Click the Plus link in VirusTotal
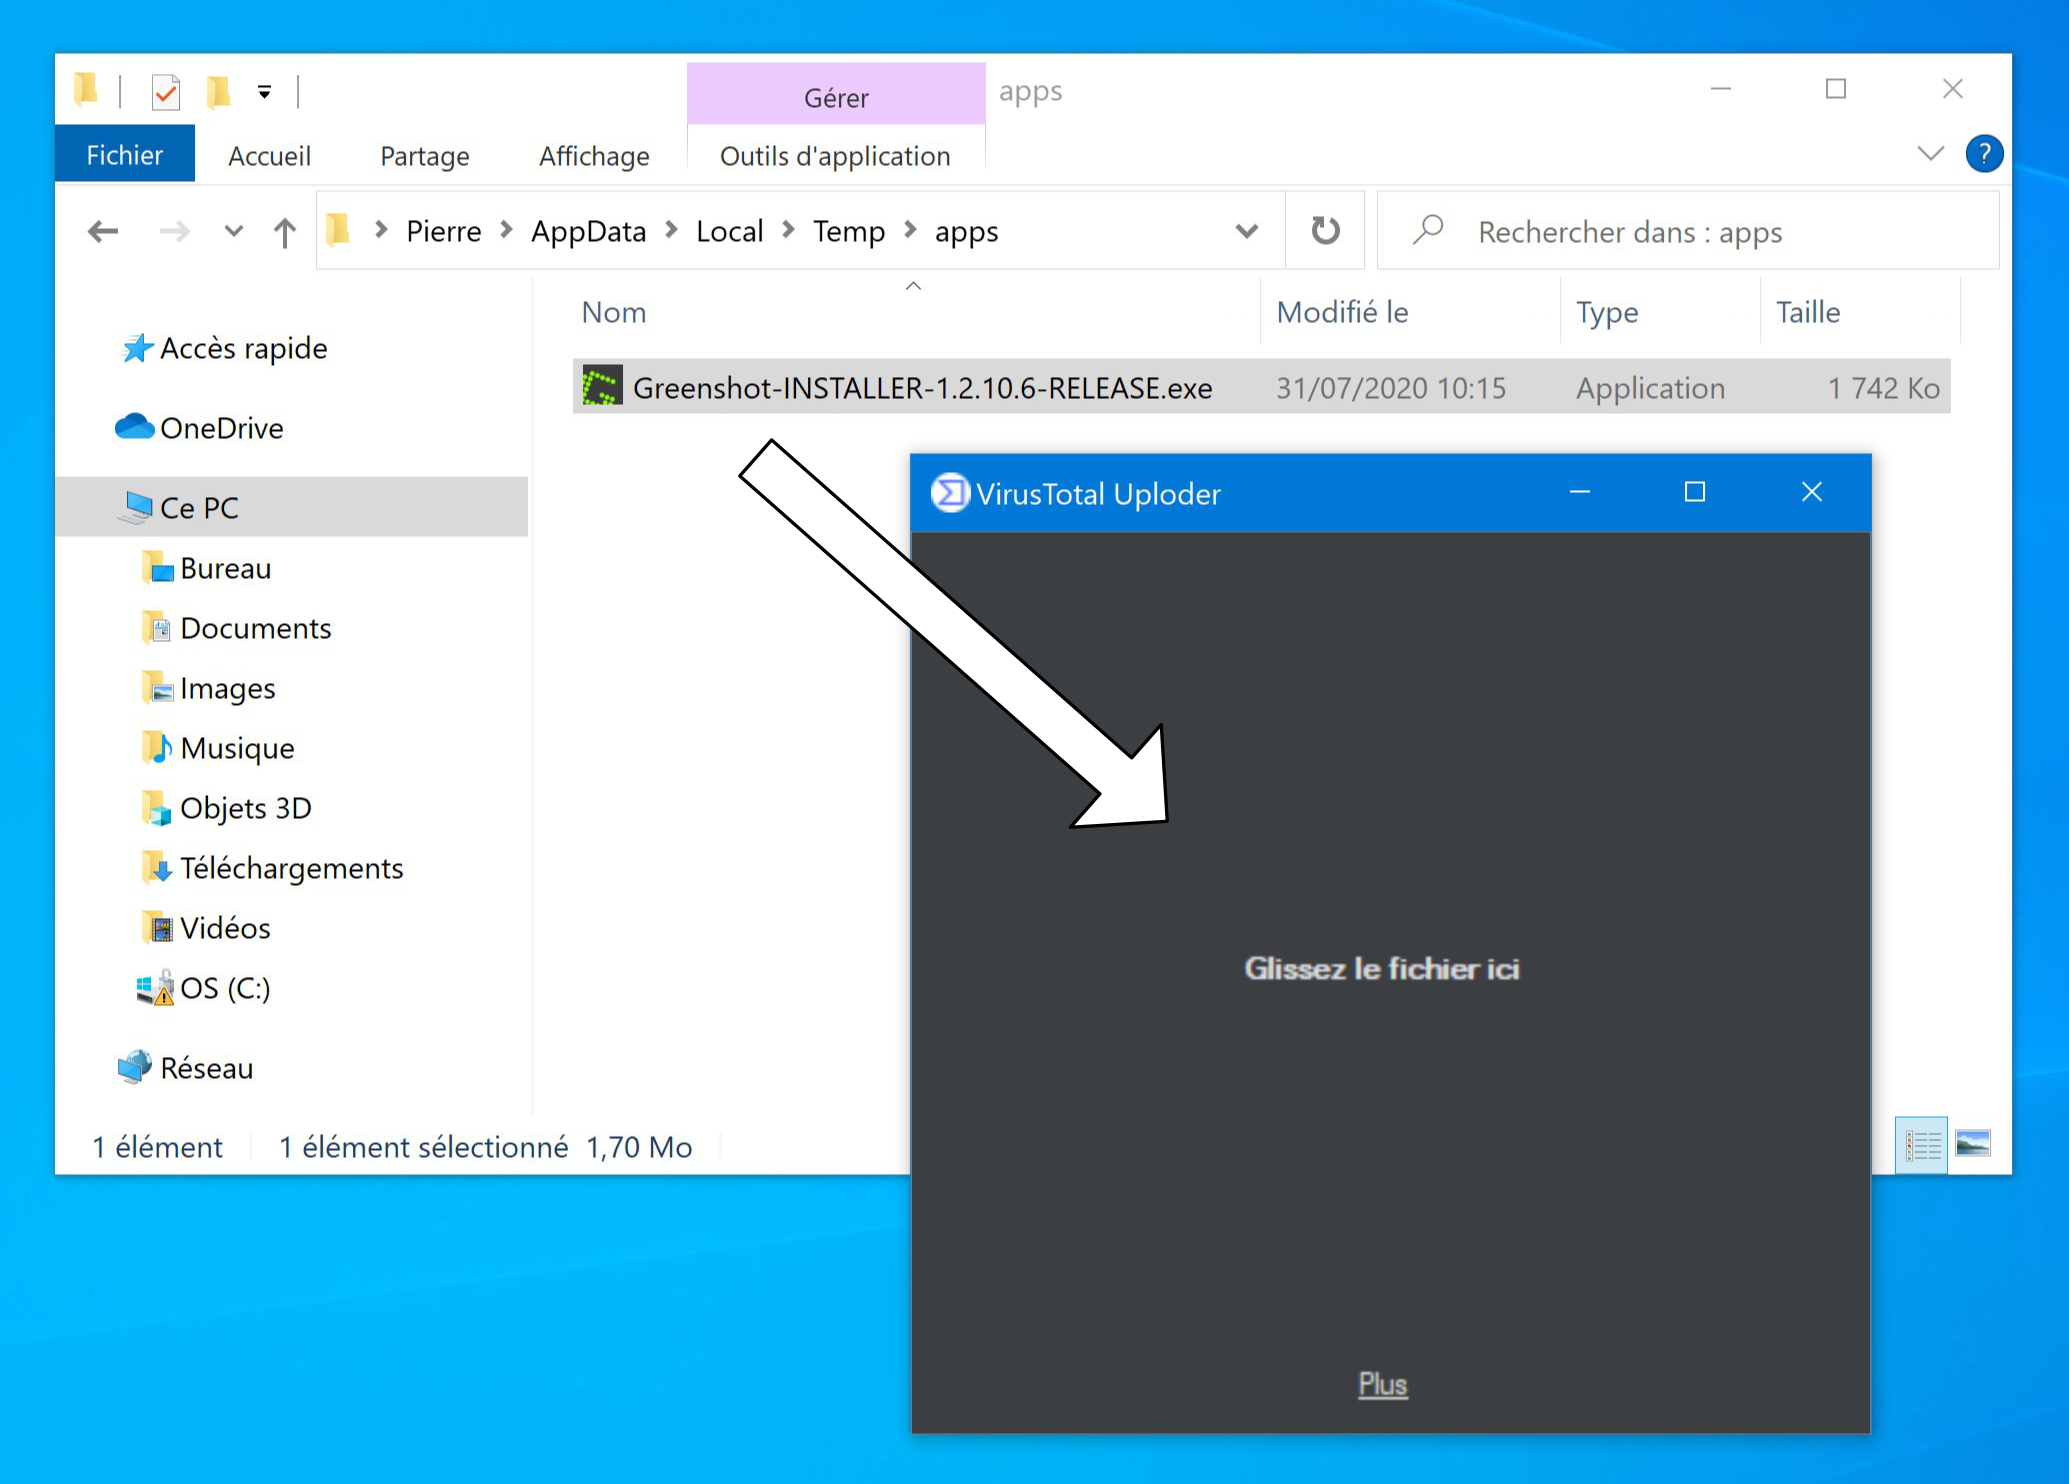Image resolution: width=2069 pixels, height=1484 pixels. click(1383, 1384)
